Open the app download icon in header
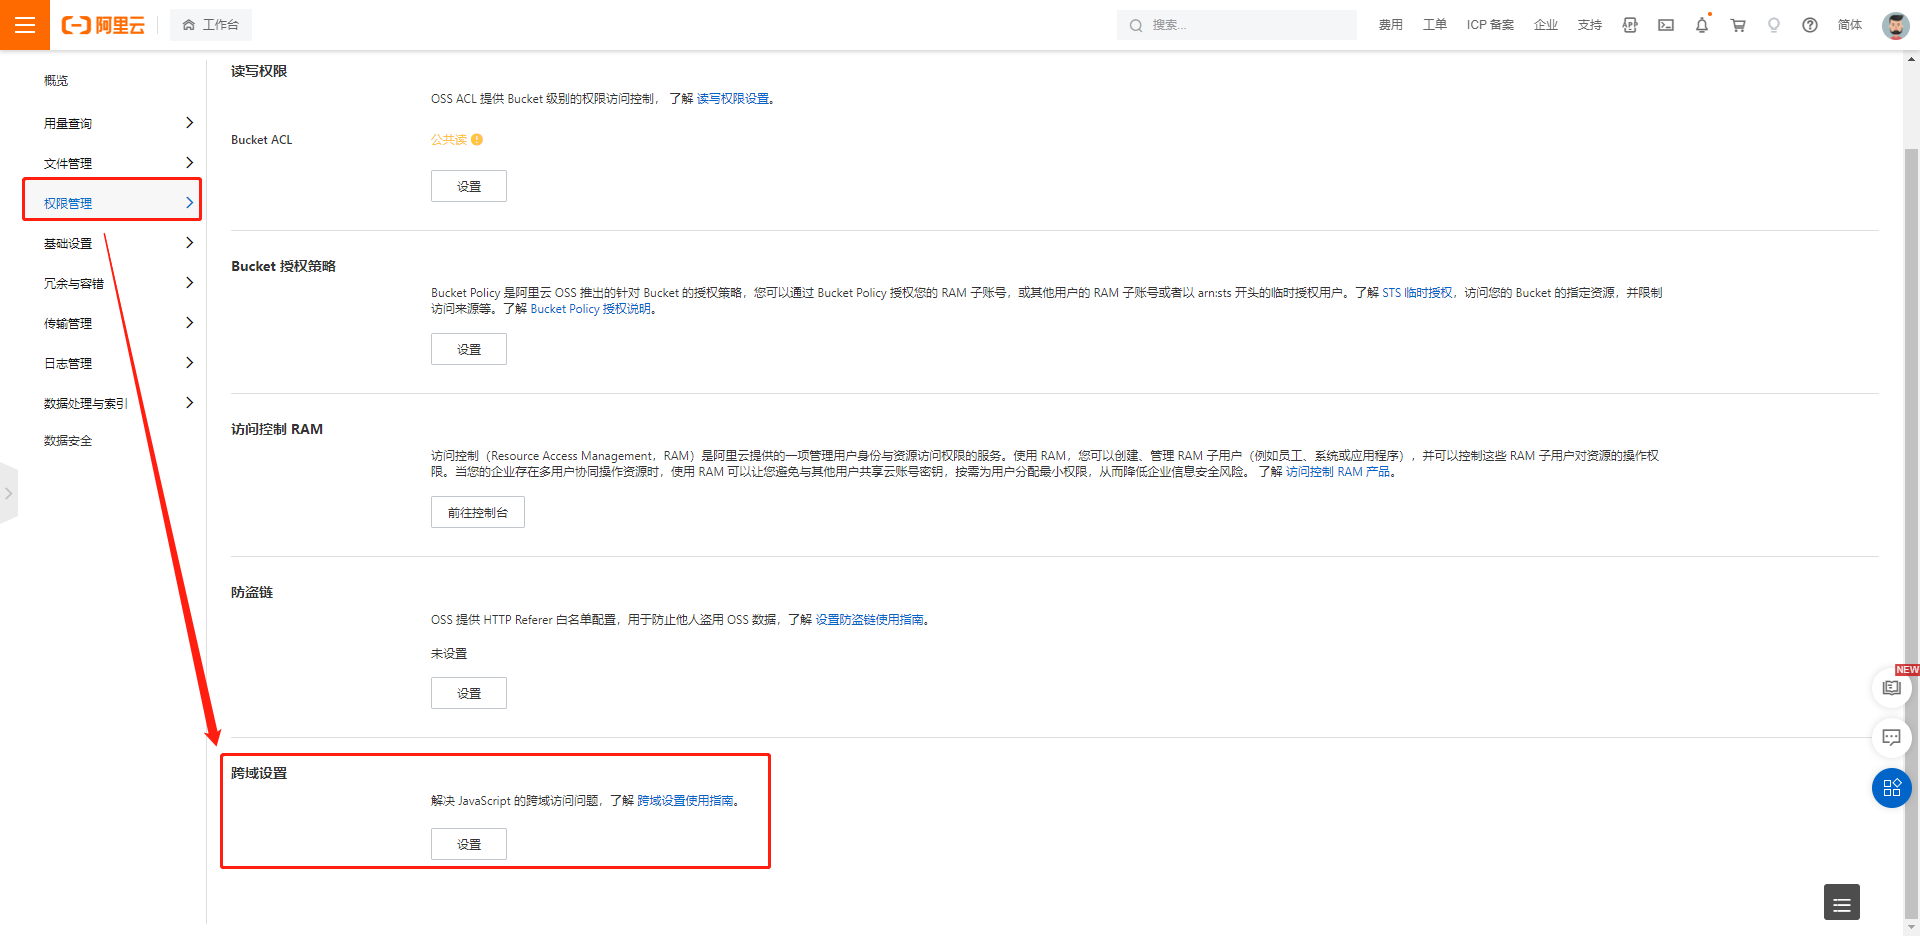Viewport: 1920px width, 936px height. click(1630, 25)
